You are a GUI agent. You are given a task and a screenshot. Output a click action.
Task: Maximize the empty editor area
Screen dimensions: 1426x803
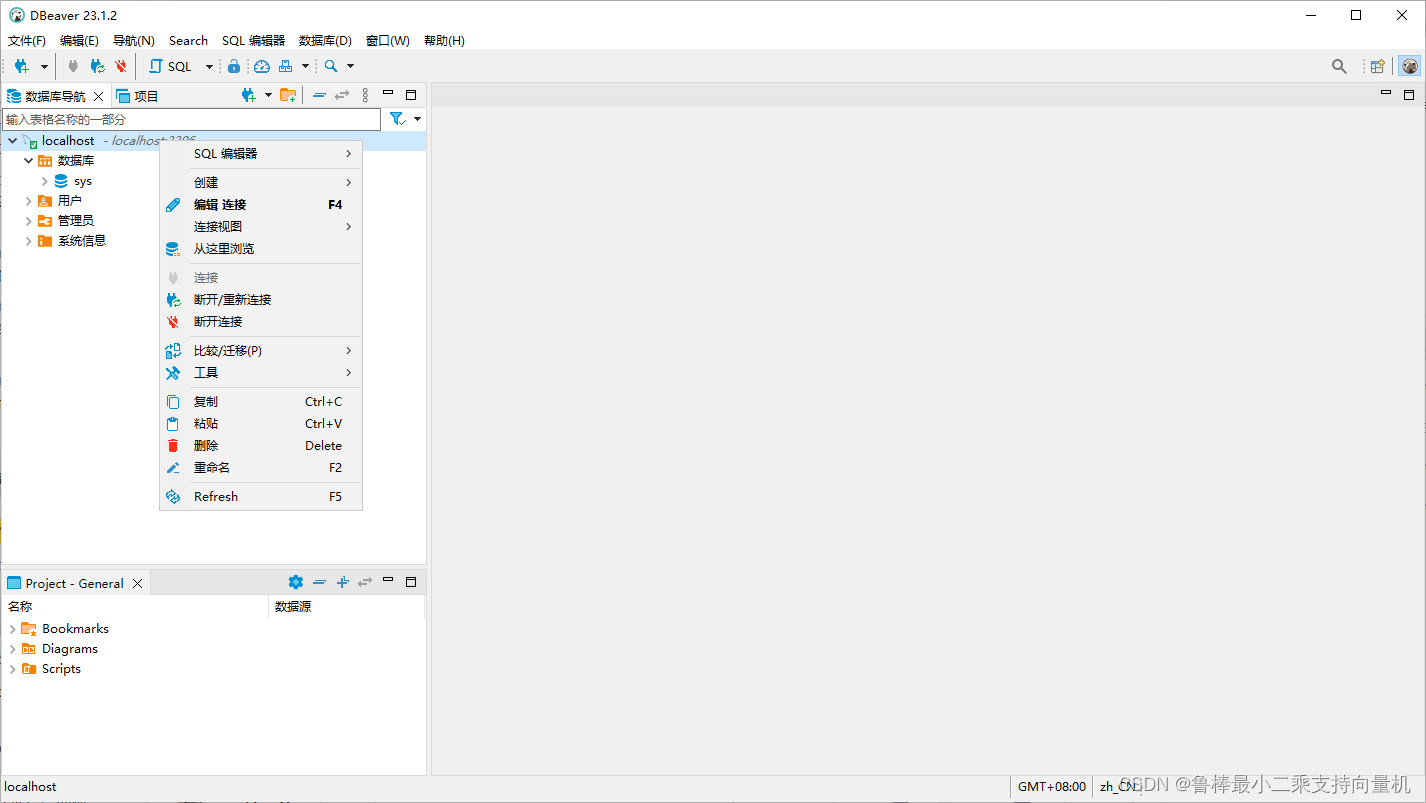tap(1409, 95)
